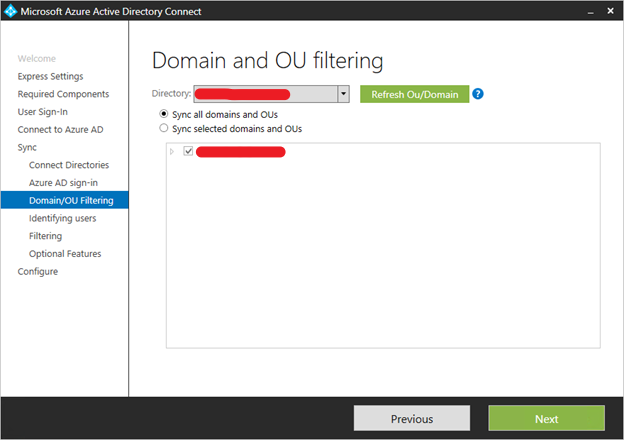Open the Directory dropdown arrow
Viewport: 624px width, 440px height.
pyautogui.click(x=343, y=94)
